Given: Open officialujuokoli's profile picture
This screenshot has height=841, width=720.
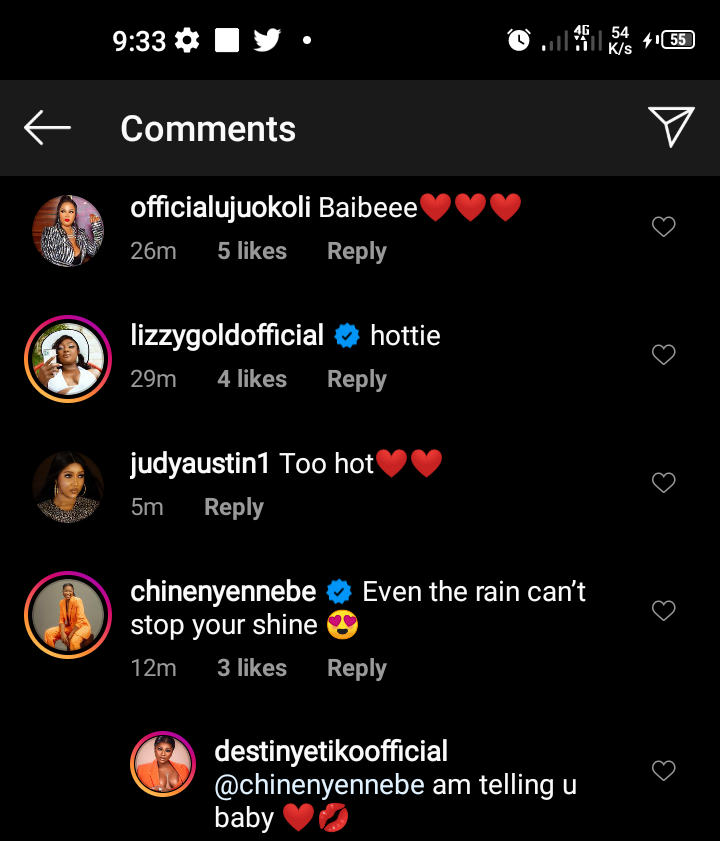Looking at the screenshot, I should click(x=68, y=231).
